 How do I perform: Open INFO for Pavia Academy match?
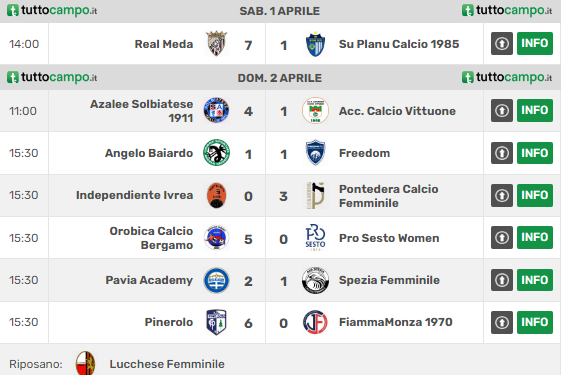click(535, 280)
